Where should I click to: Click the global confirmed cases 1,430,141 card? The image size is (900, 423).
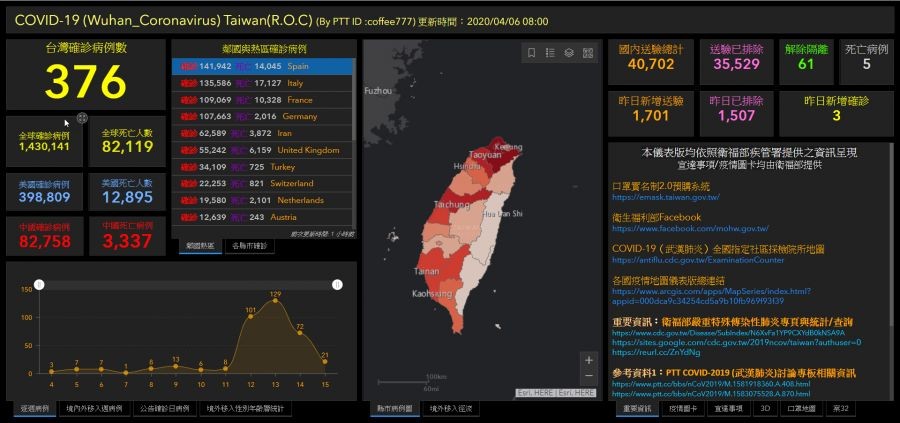[44, 142]
